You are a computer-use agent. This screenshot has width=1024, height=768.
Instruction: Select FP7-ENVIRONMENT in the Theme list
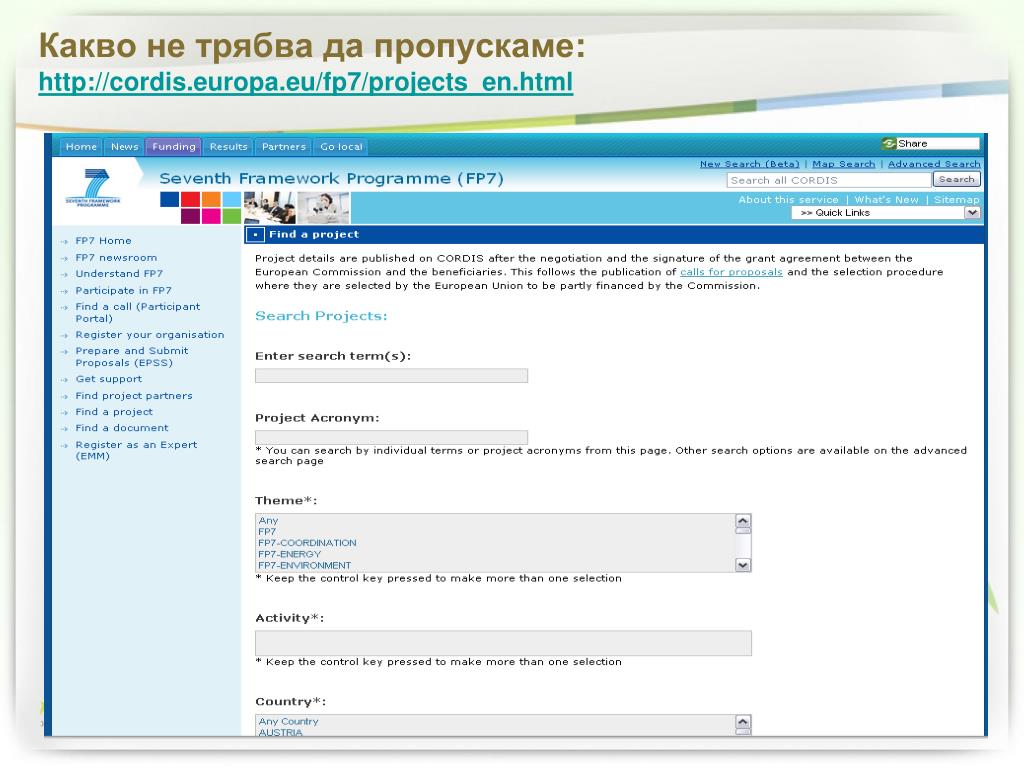304,565
